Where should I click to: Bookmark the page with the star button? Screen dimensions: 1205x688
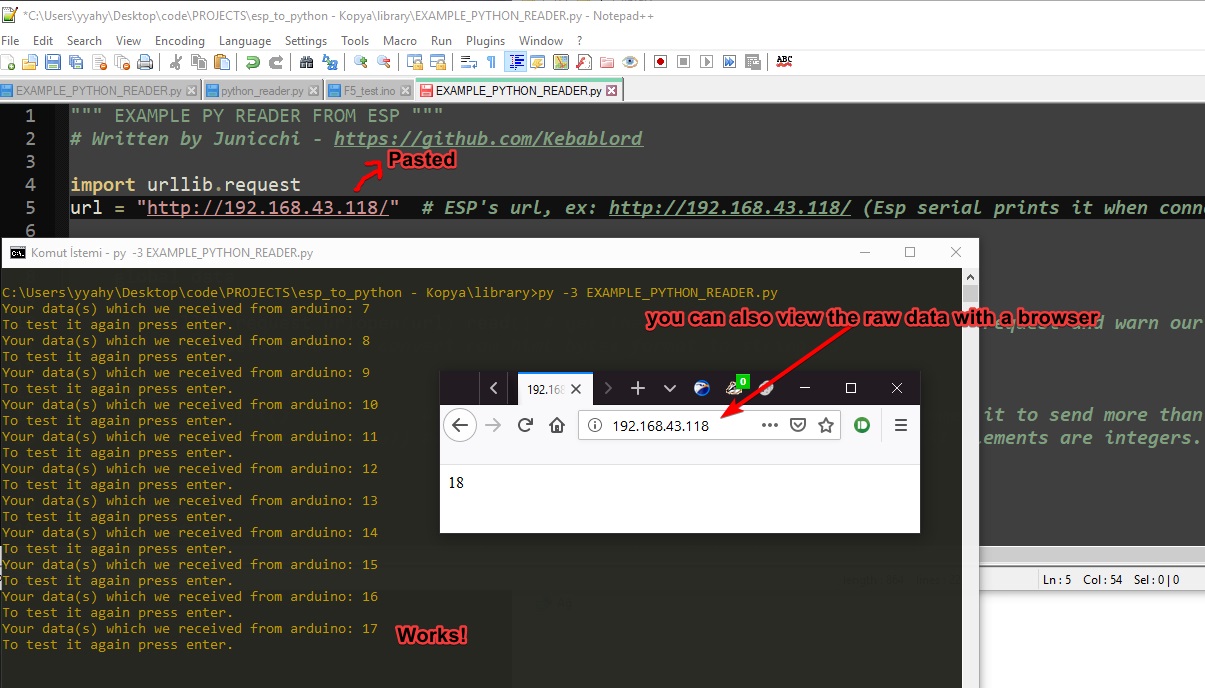click(x=826, y=423)
